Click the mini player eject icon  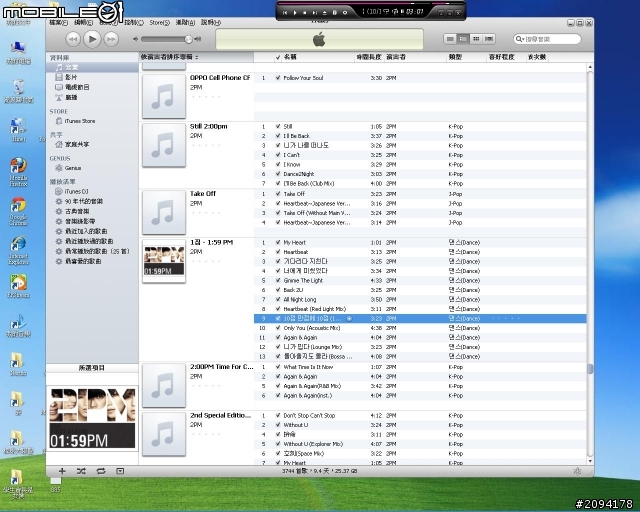pyautogui.click(x=325, y=13)
